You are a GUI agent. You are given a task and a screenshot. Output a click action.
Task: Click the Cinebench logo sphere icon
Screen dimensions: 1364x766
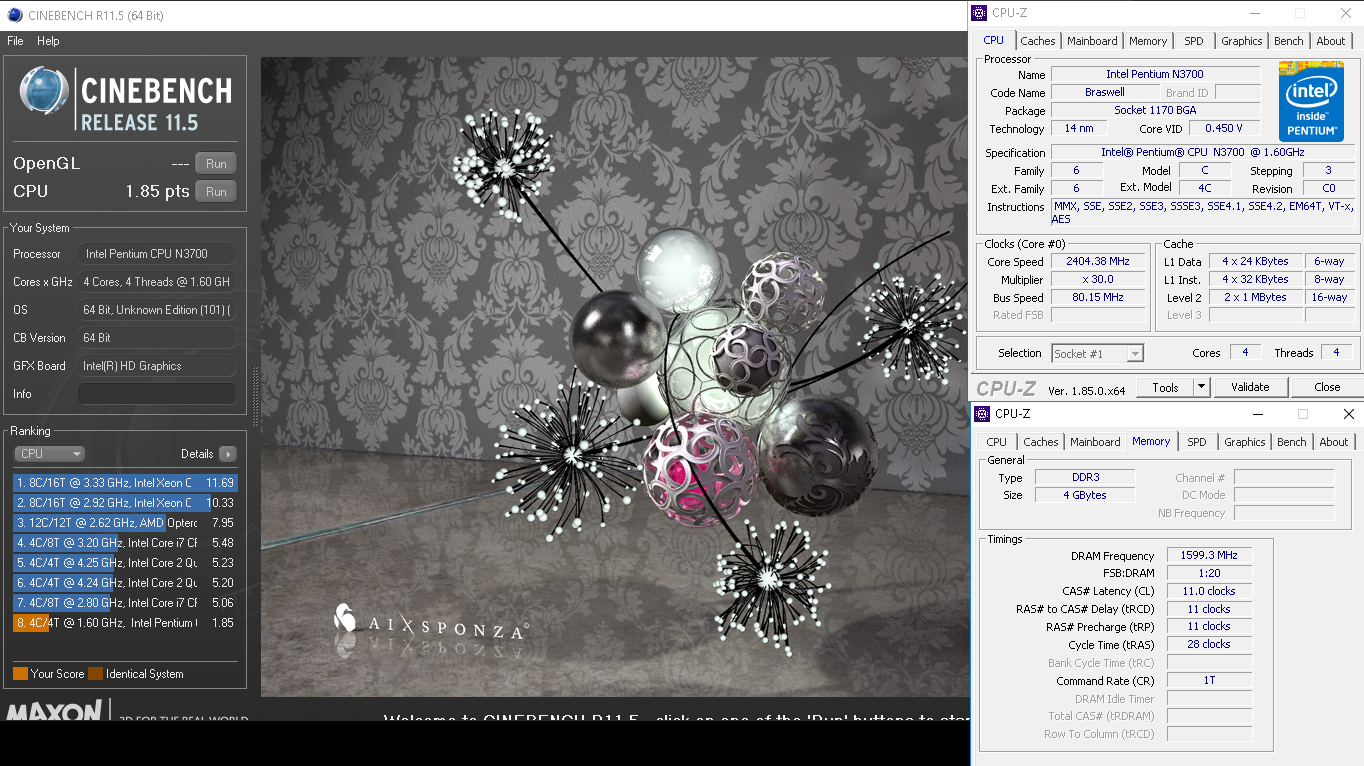[45, 91]
